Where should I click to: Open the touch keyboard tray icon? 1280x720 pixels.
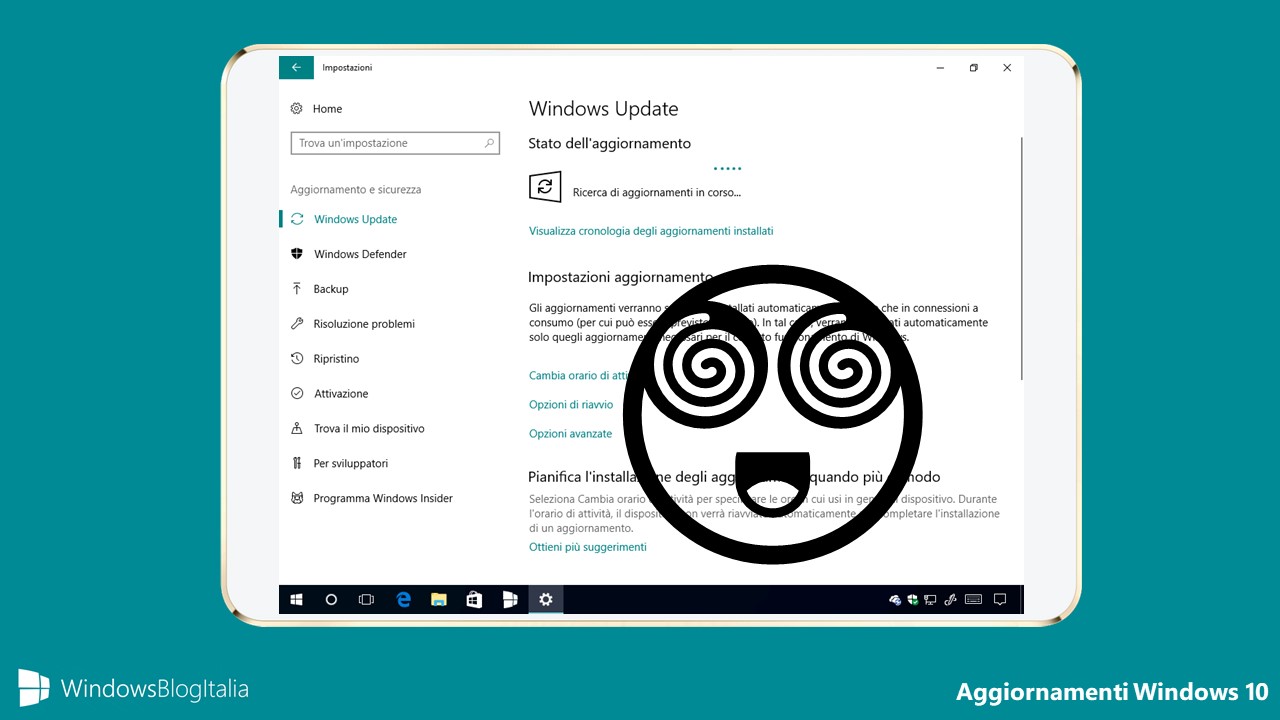tap(974, 600)
